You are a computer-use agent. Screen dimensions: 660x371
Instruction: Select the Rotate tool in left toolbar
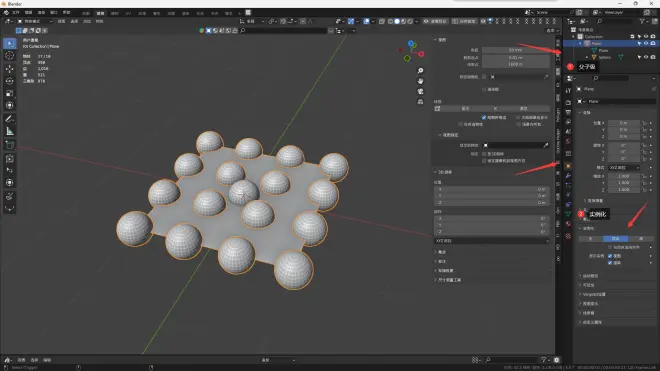pyautogui.click(x=9, y=81)
